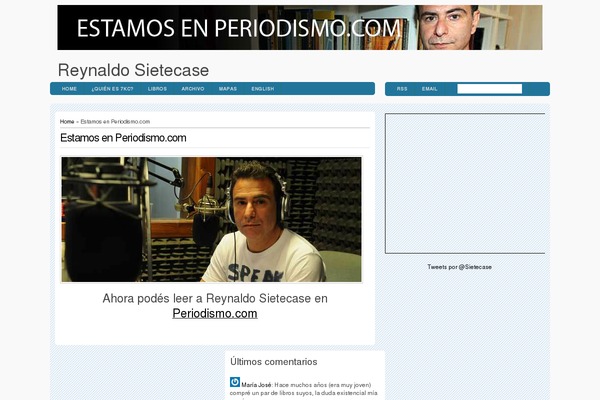Open the LIBROS menu item
600x400 pixels.
coord(157,89)
